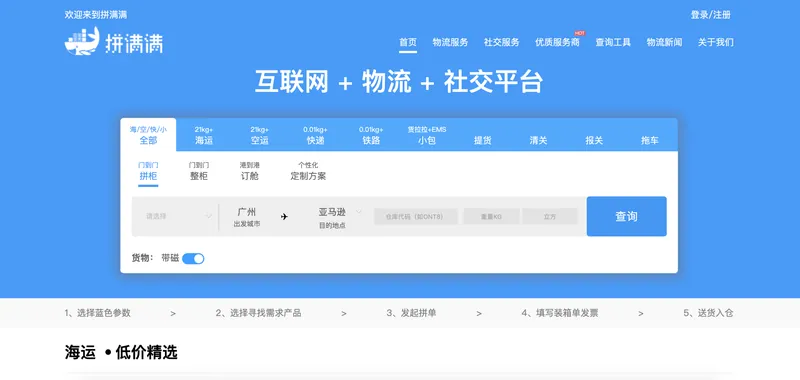Viewport: 800px width, 380px height.
Task: Click step 4、填写装箱单发票
Action: [x=561, y=313]
